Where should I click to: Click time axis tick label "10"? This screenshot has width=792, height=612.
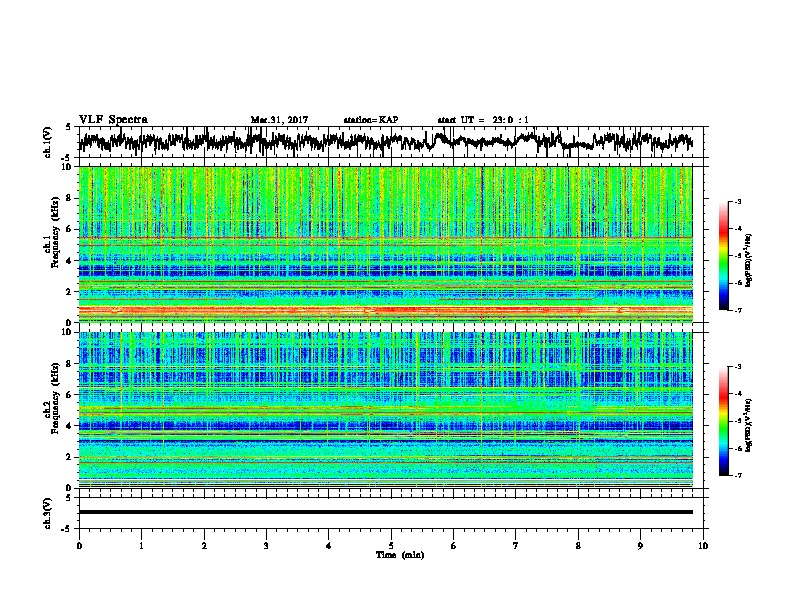tap(703, 546)
